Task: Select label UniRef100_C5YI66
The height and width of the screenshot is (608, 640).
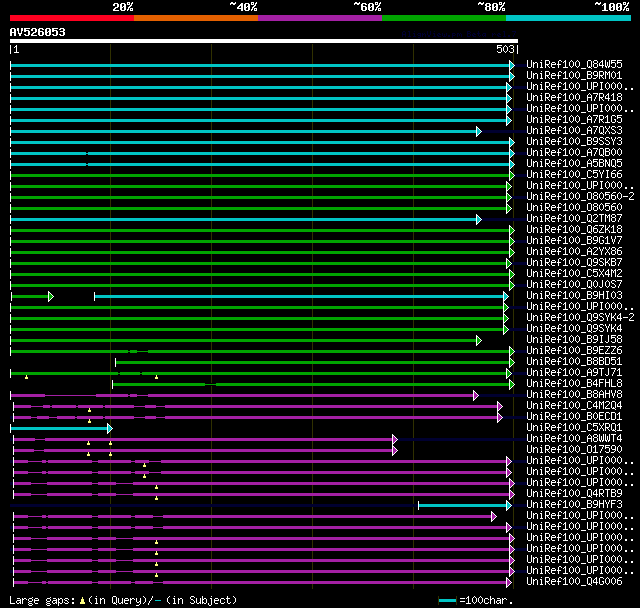Action: pyautogui.click(x=574, y=175)
